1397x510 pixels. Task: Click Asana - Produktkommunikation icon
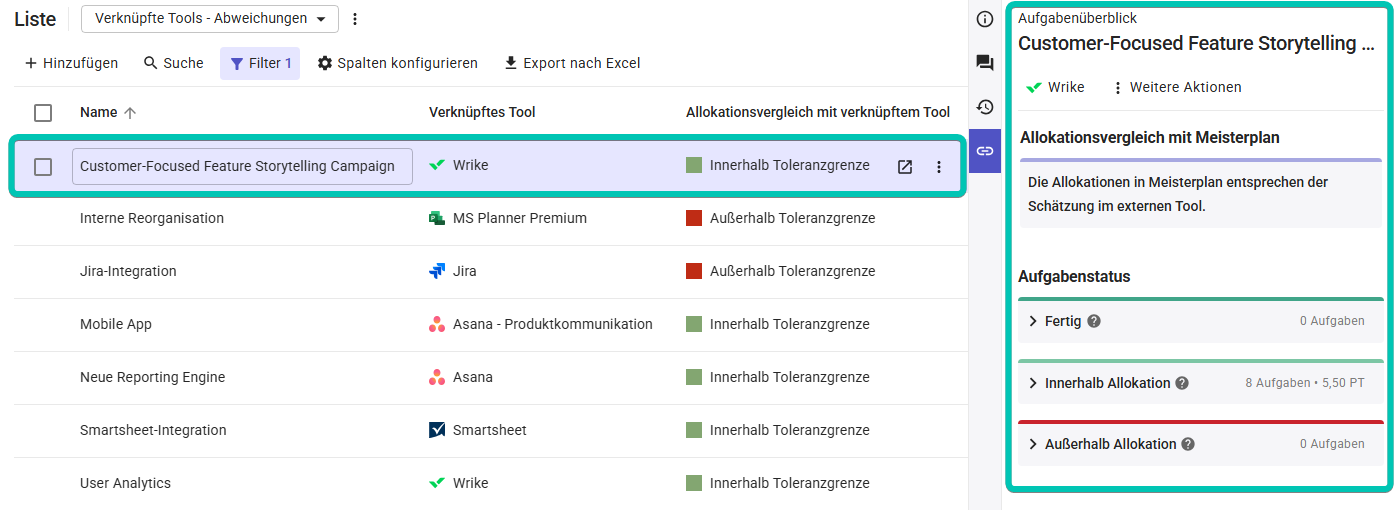437,324
